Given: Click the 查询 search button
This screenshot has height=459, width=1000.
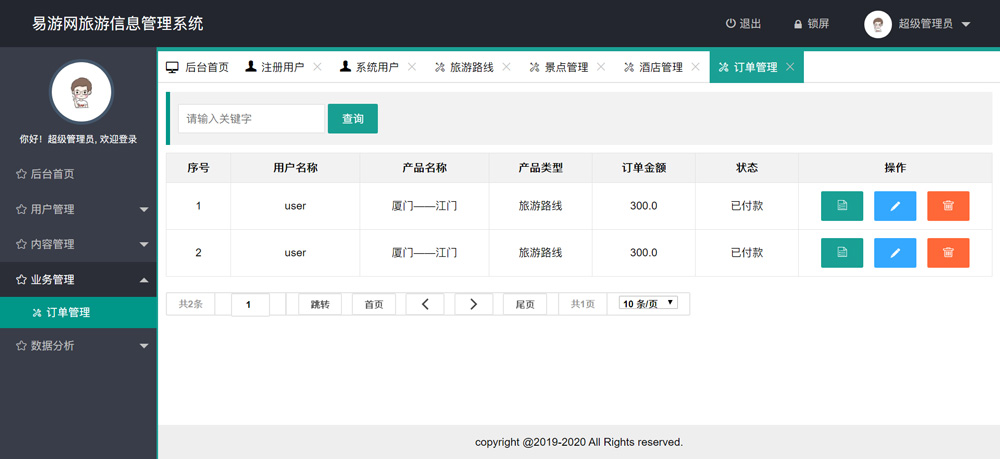Looking at the screenshot, I should pyautogui.click(x=353, y=119).
